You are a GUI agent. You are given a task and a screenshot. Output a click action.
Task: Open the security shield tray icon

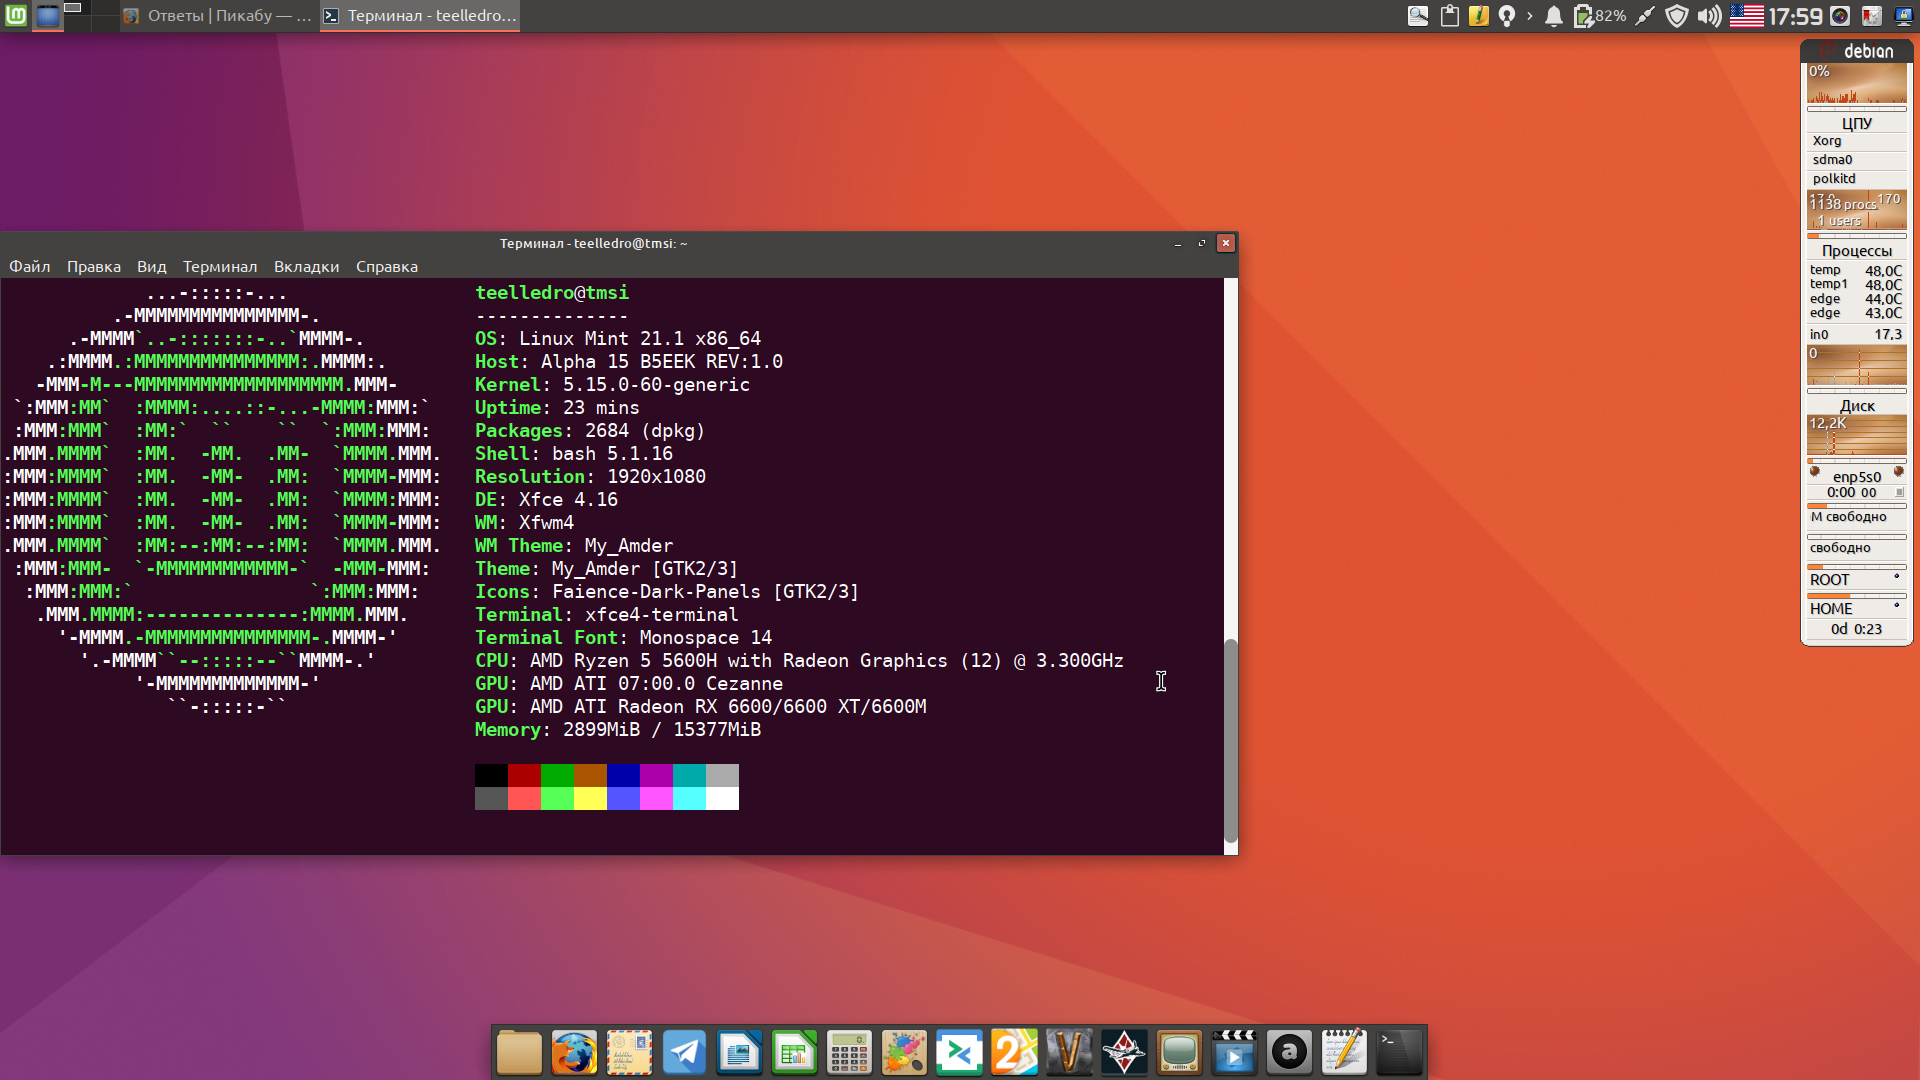pos(1677,16)
